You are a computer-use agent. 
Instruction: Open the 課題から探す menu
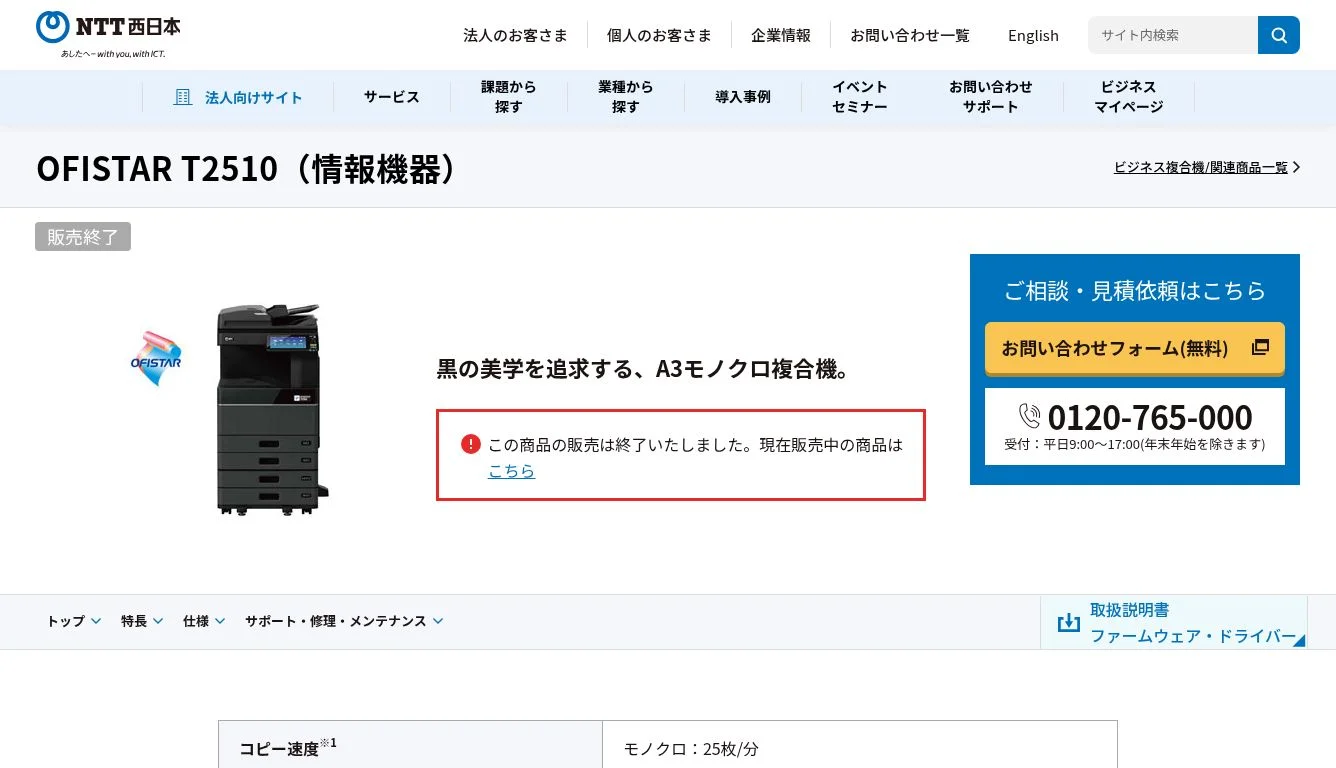[509, 97]
